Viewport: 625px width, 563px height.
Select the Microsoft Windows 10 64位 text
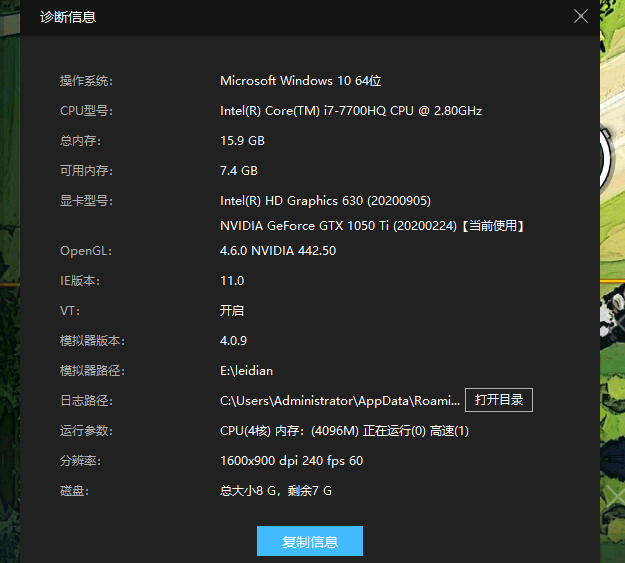click(301, 80)
